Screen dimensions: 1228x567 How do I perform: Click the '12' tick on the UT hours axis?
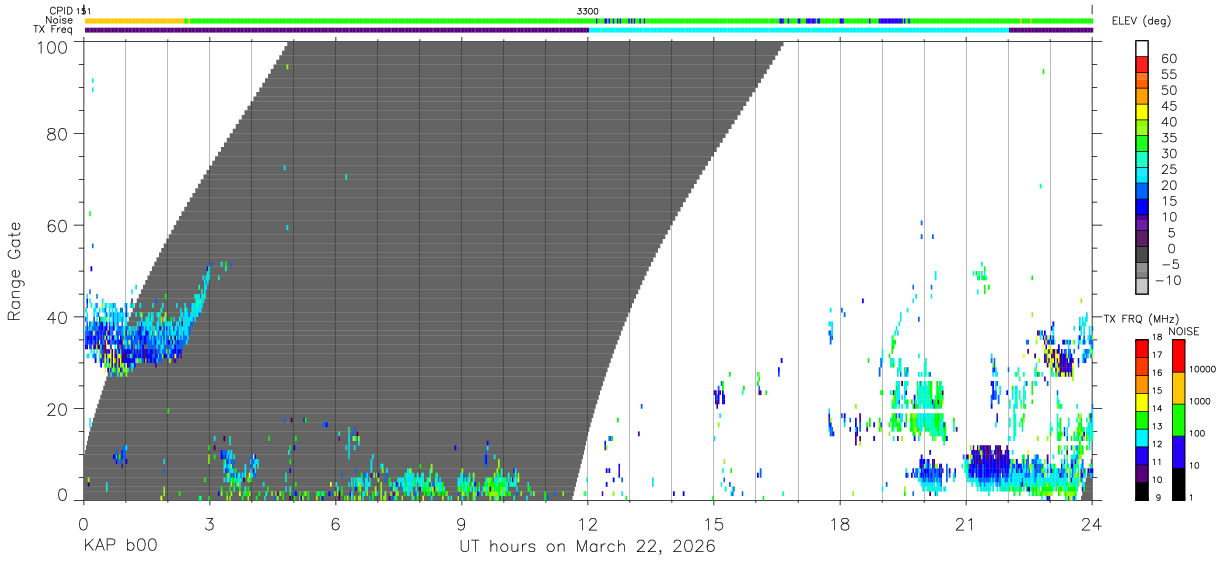point(587,522)
